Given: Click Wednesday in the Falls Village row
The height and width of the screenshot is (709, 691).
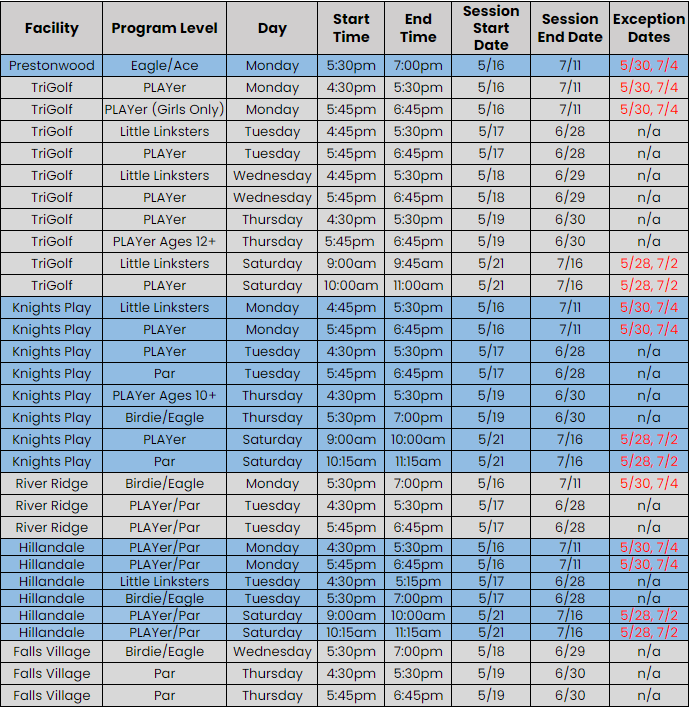Looking at the screenshot, I should pos(272,652).
